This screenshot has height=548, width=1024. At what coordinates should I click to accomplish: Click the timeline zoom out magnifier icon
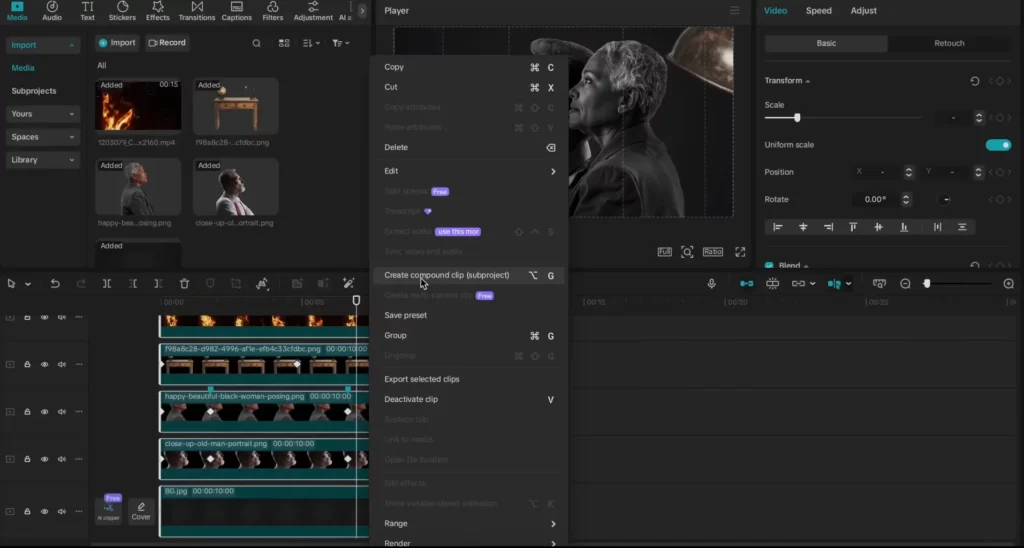pos(905,283)
